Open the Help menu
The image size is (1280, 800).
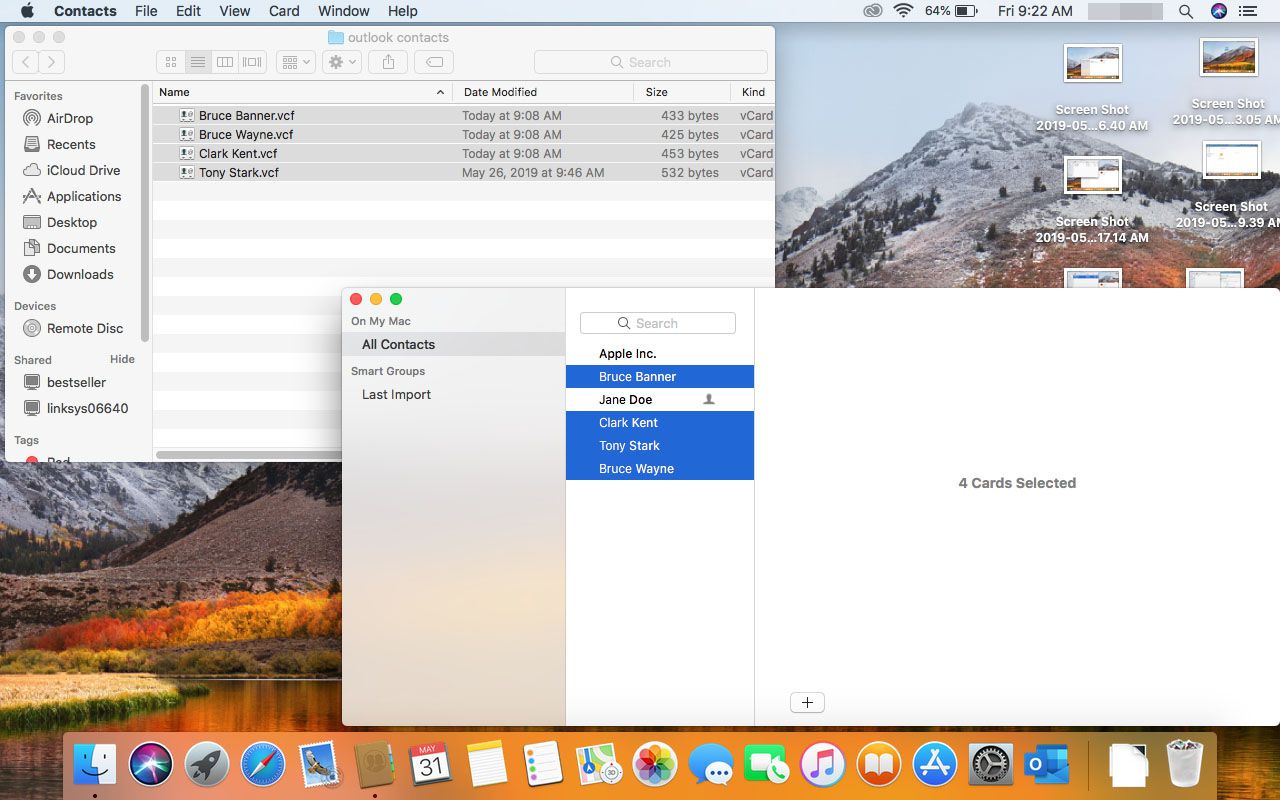(403, 11)
